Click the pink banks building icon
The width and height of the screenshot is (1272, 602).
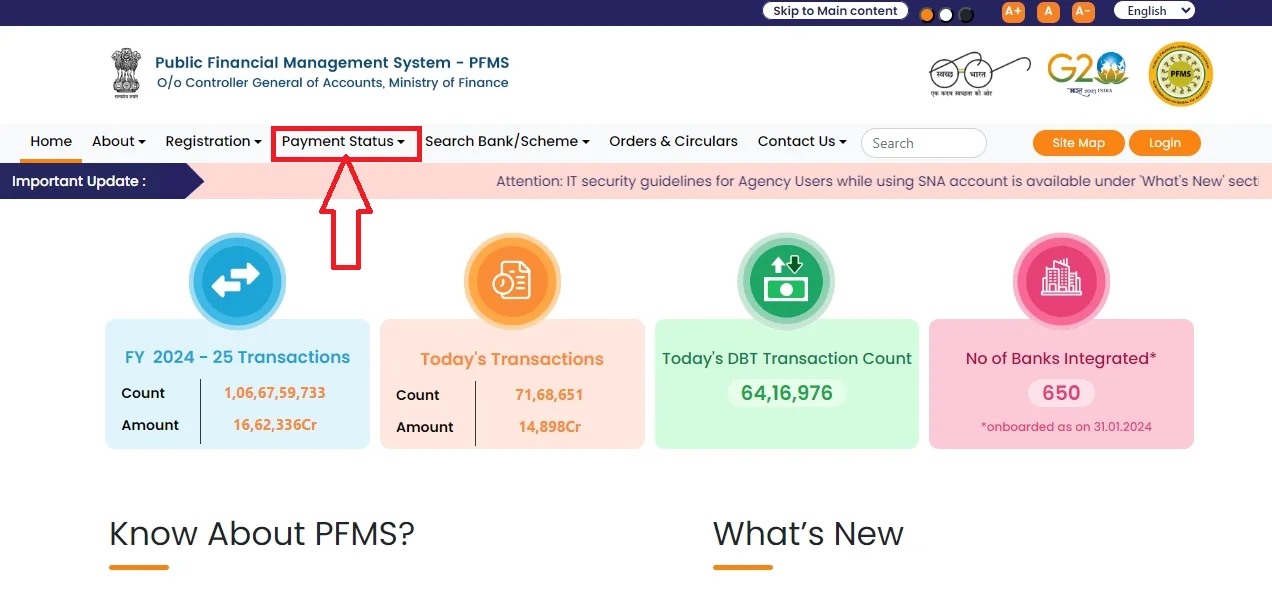coord(1061,282)
